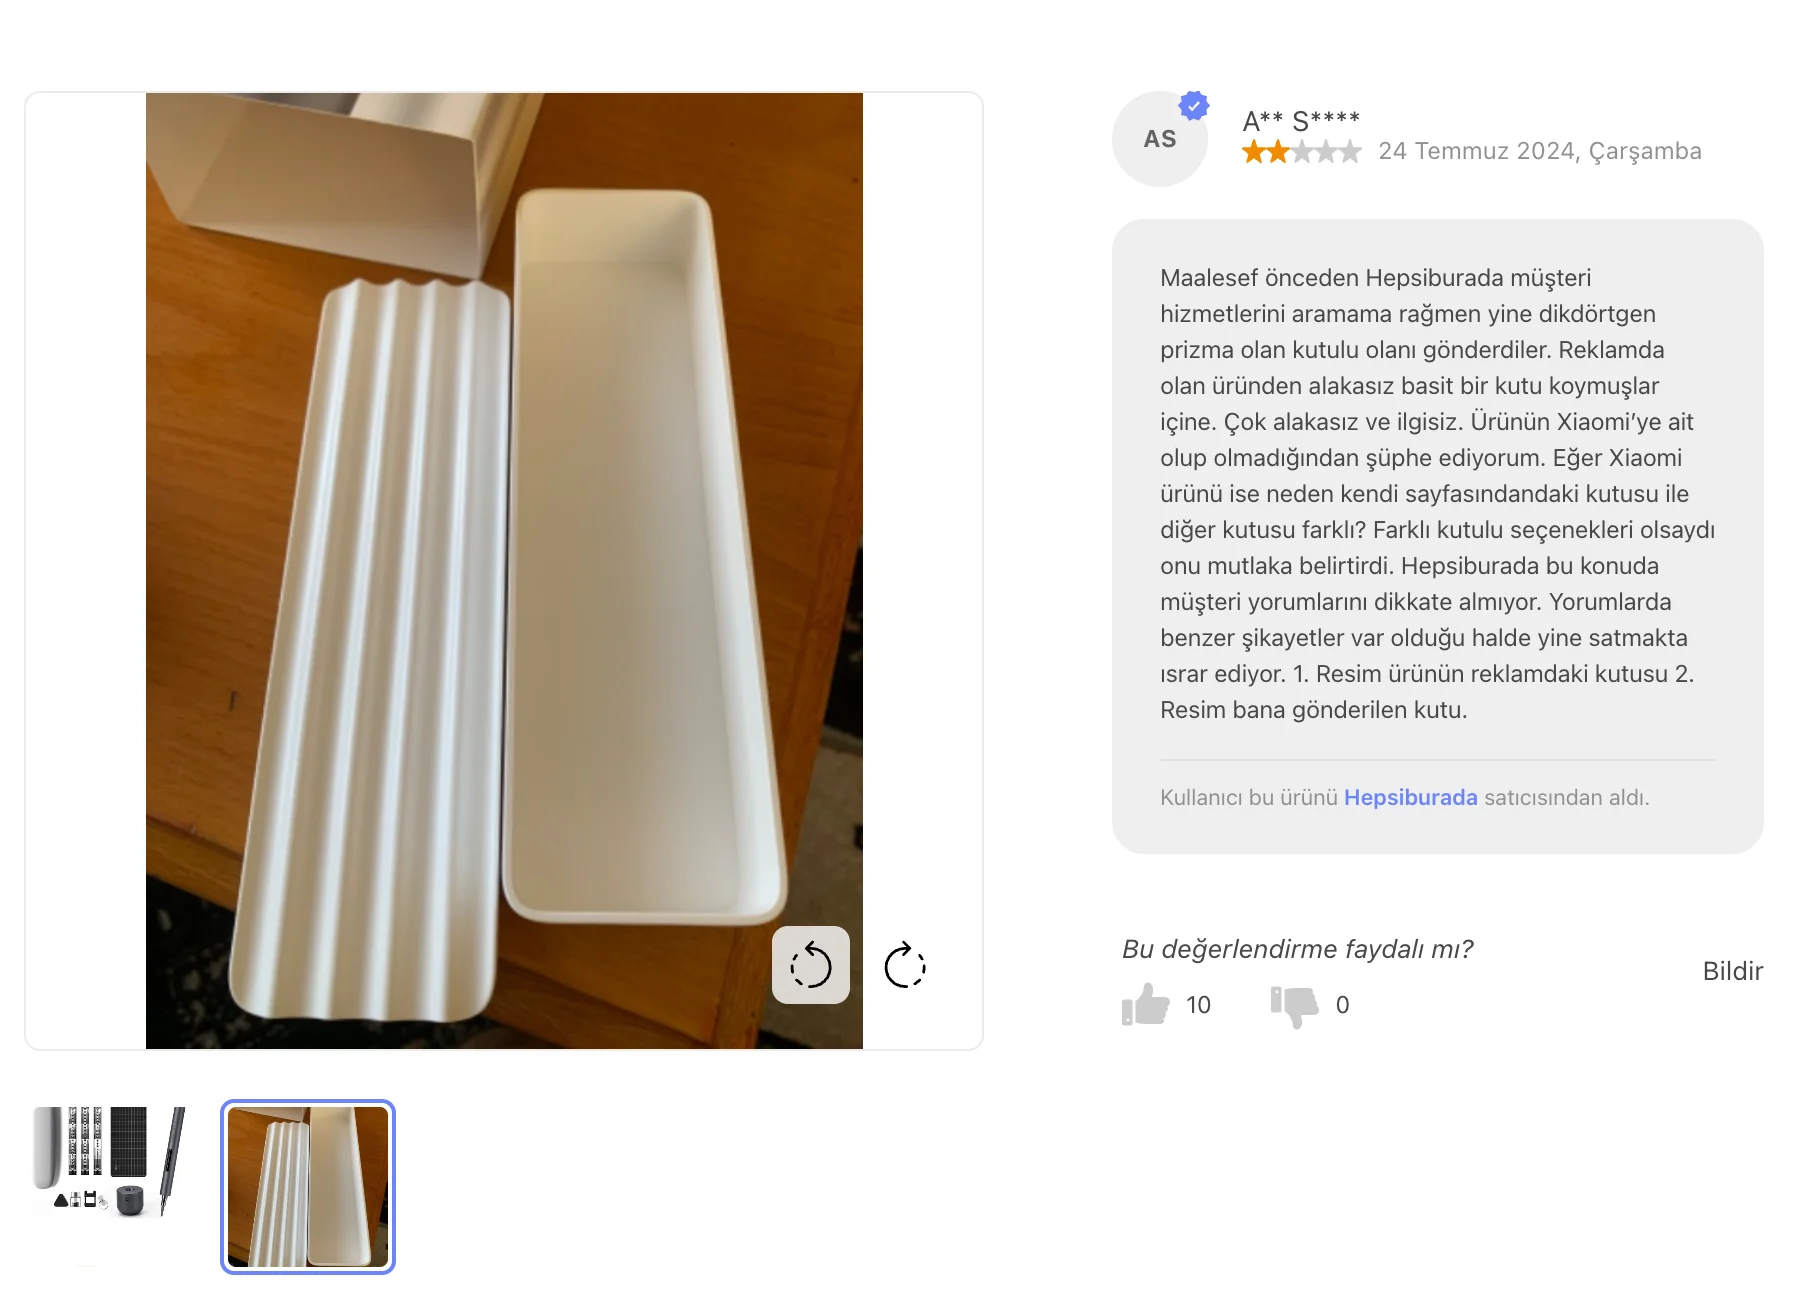1800x1314 pixels.
Task: Rotate the review photo clockwise
Action: click(x=905, y=965)
